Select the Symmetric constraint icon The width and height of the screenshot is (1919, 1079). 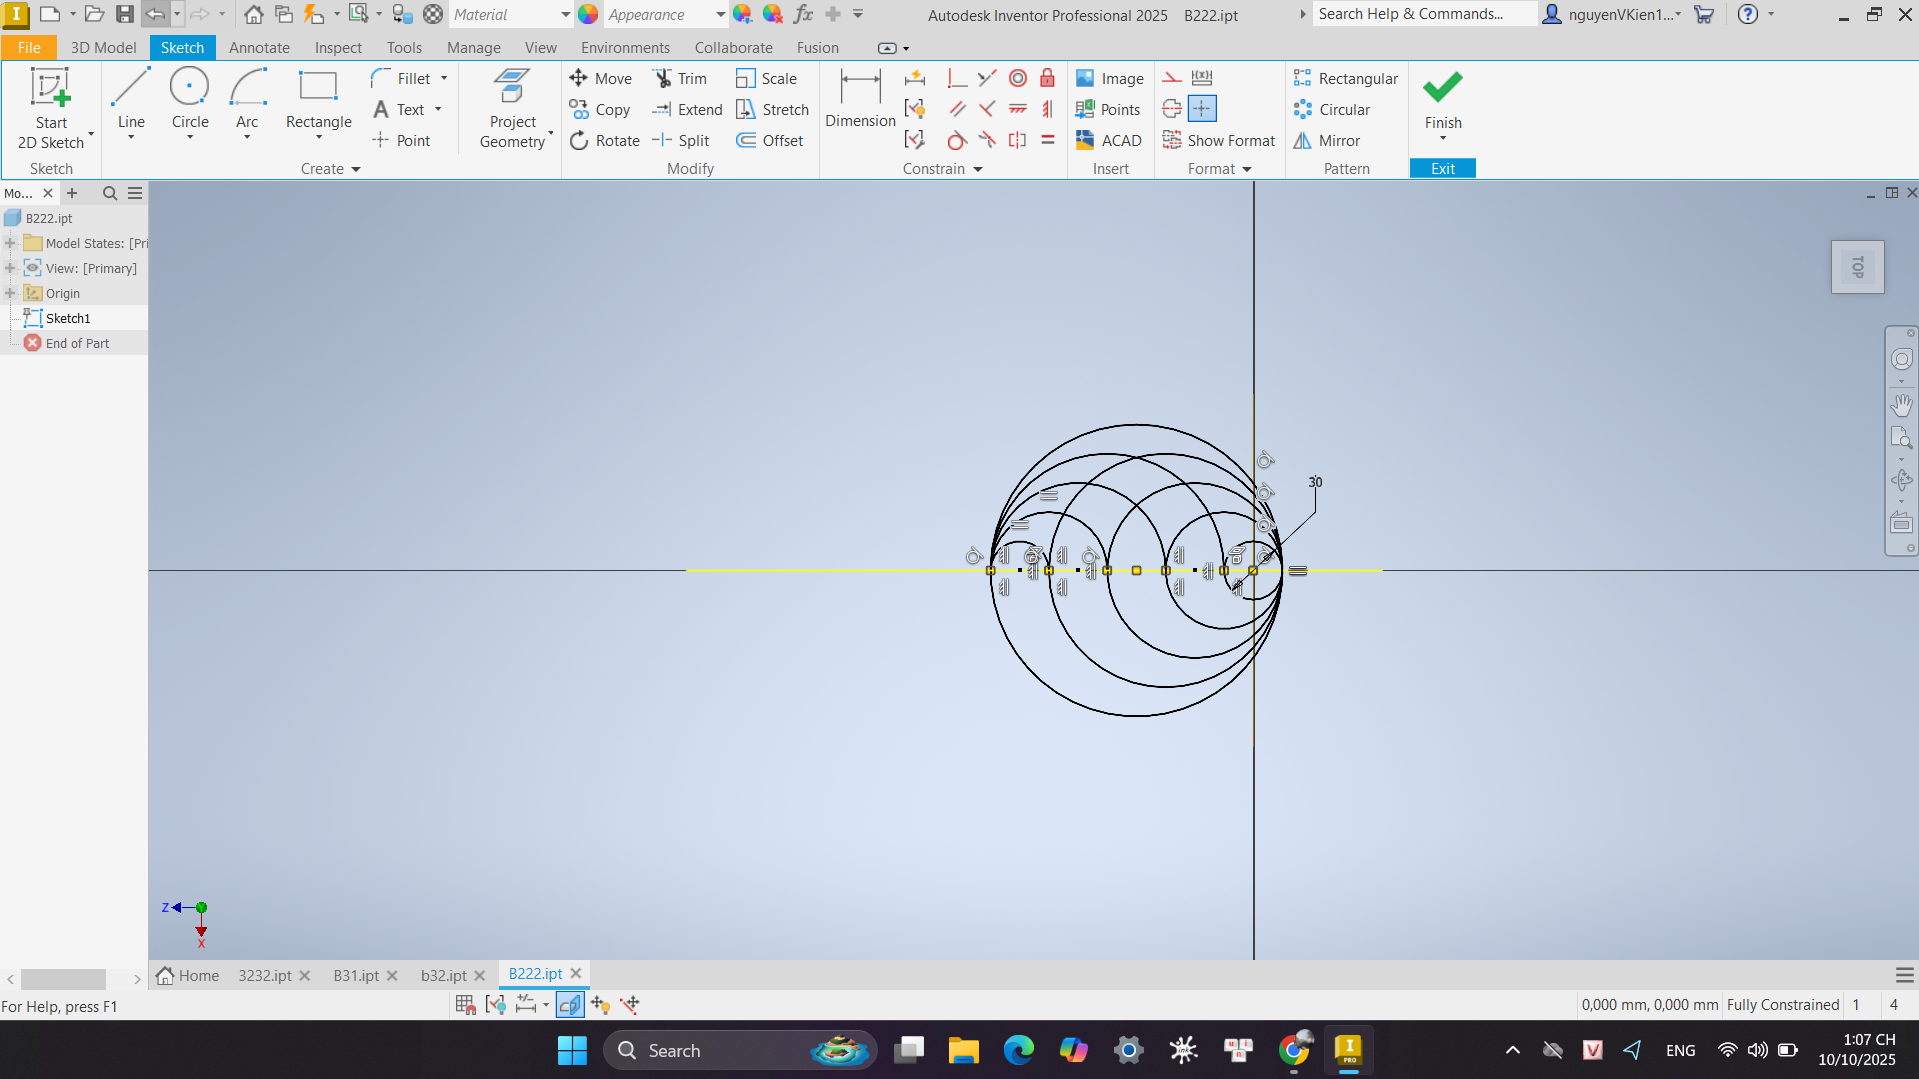pyautogui.click(x=1017, y=140)
